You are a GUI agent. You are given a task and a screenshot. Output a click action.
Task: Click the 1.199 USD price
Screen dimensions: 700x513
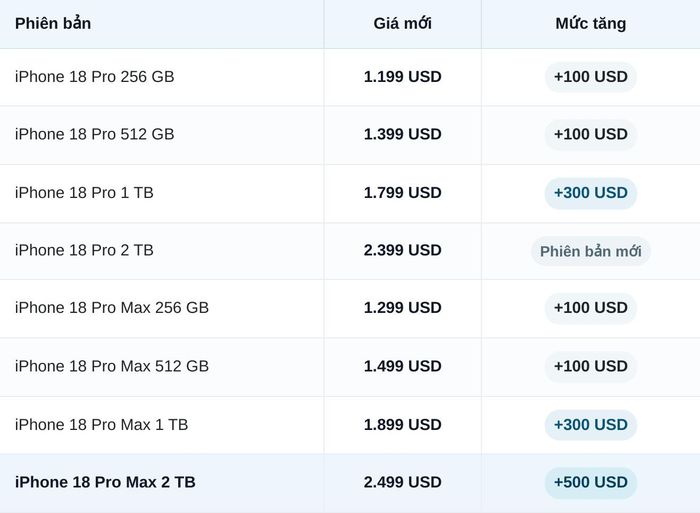(402, 77)
